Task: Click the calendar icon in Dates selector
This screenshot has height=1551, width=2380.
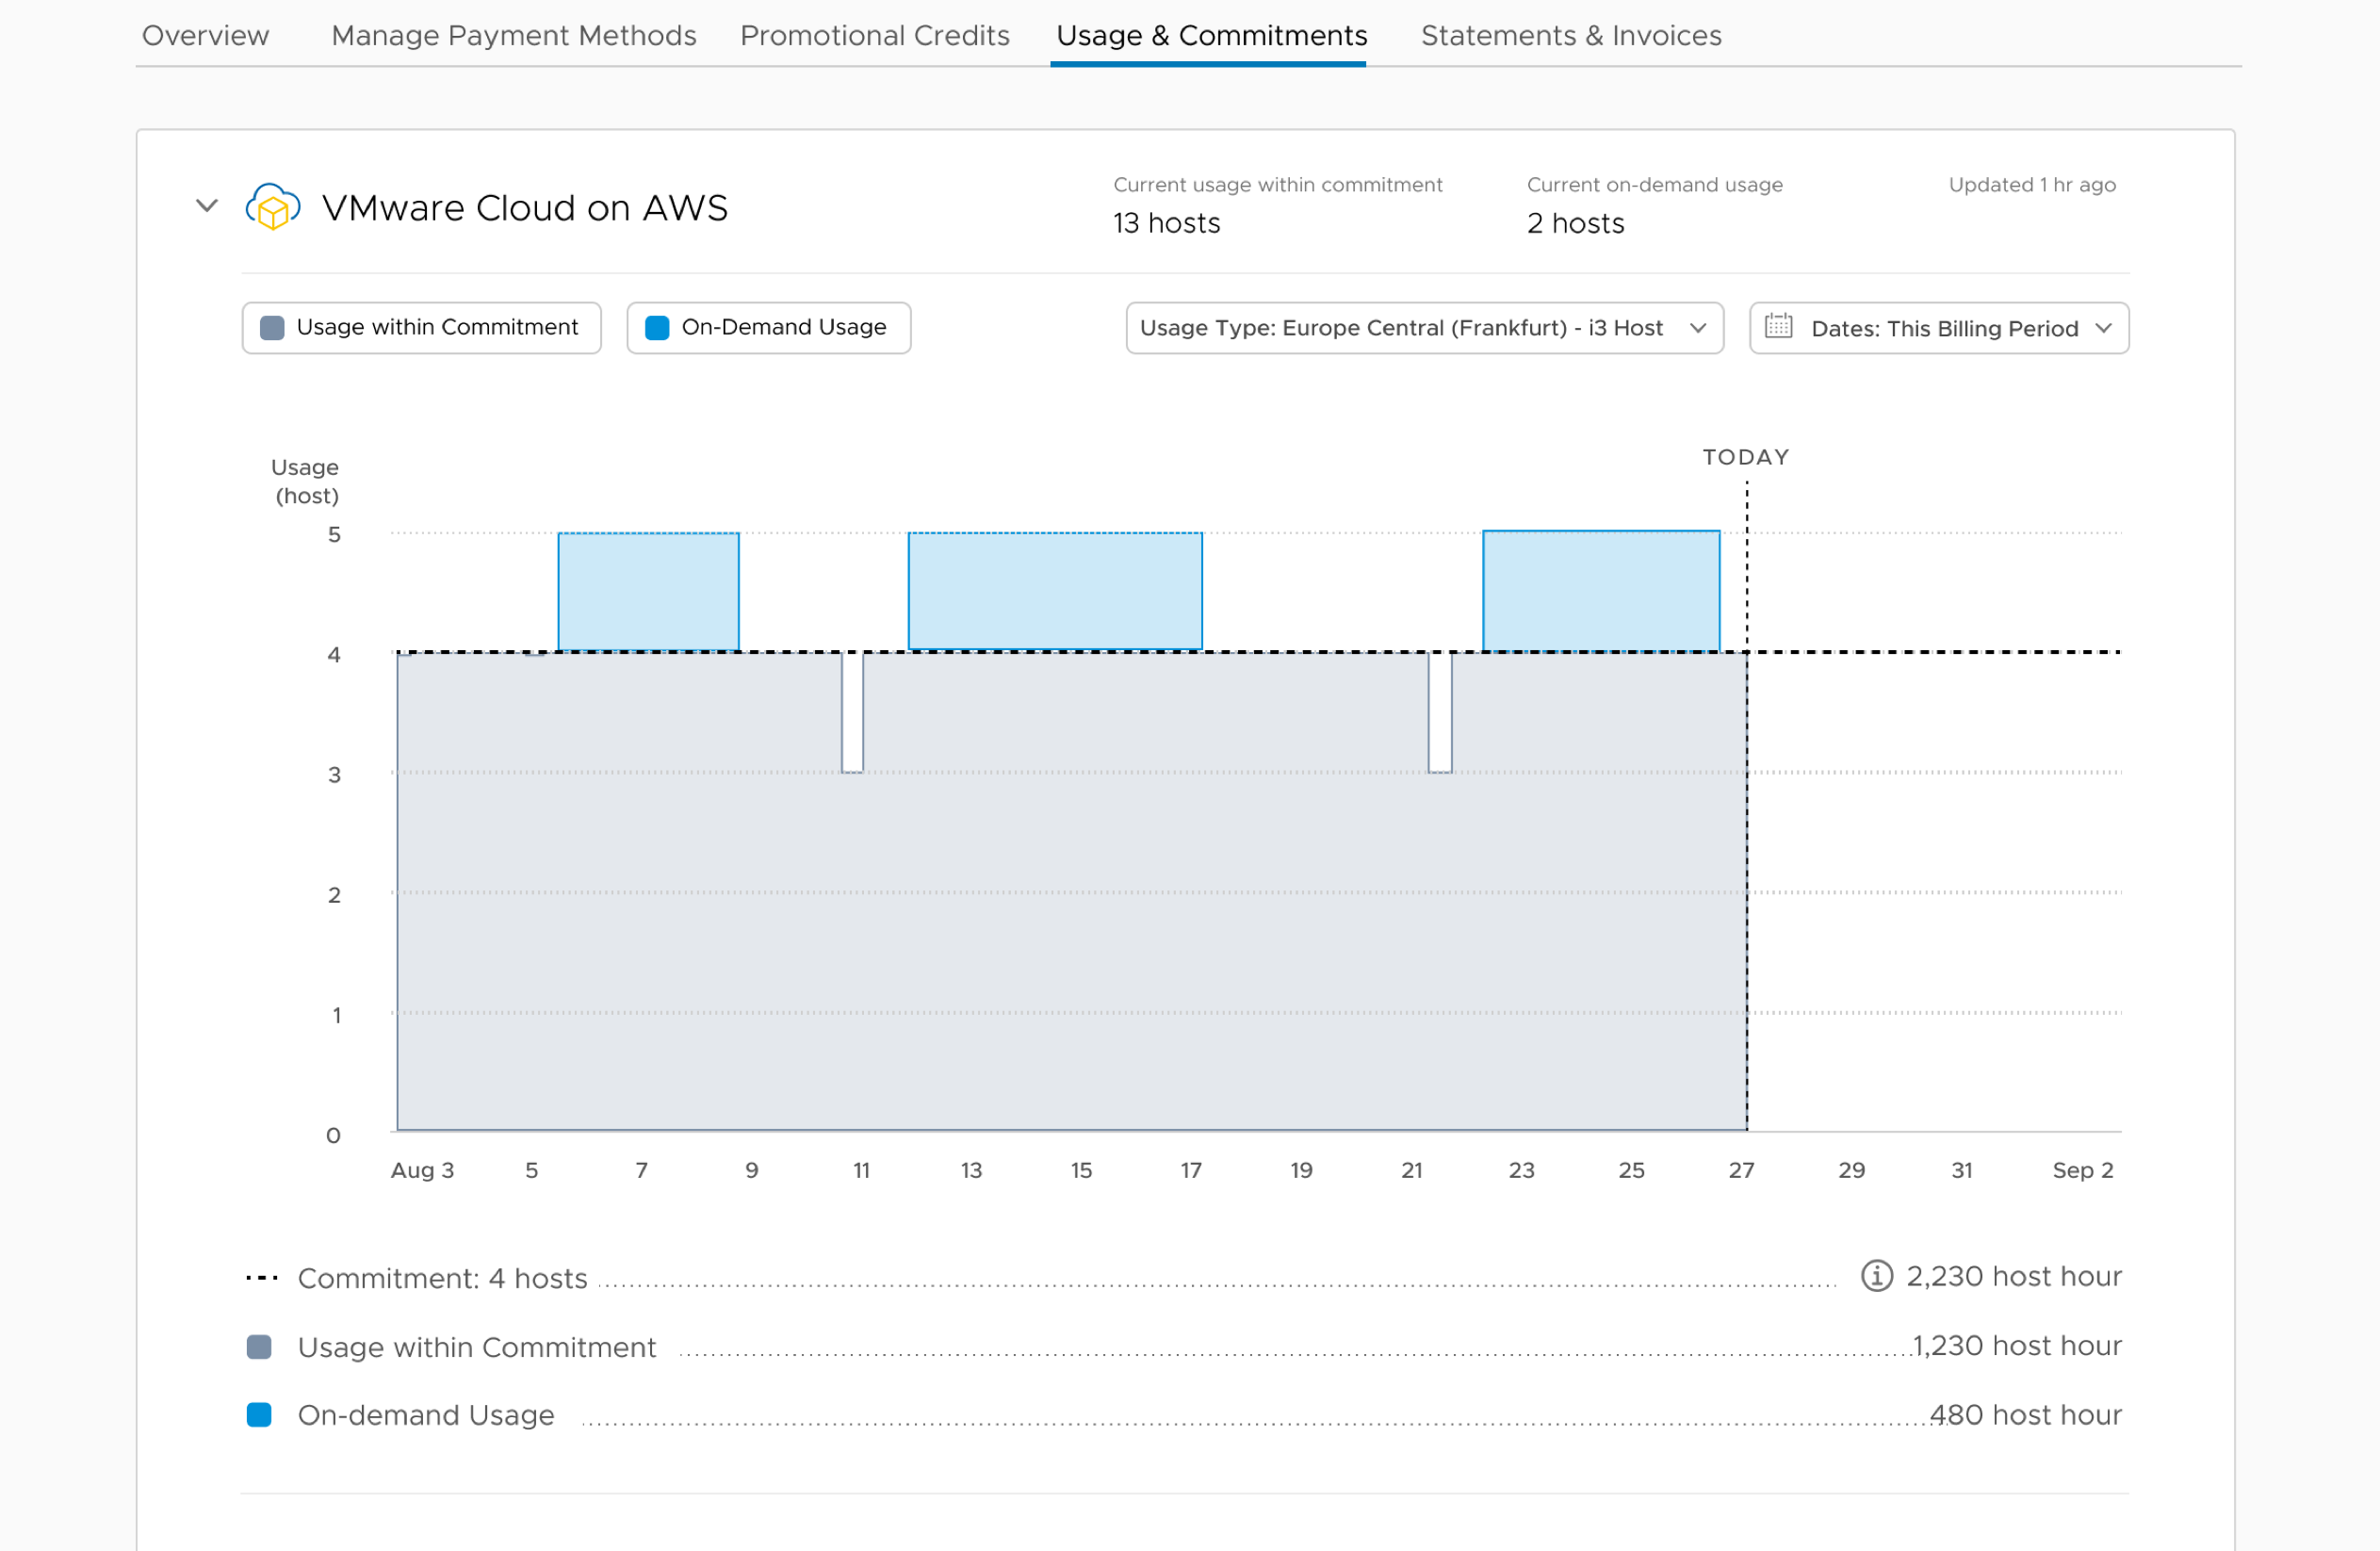Action: tap(1778, 327)
